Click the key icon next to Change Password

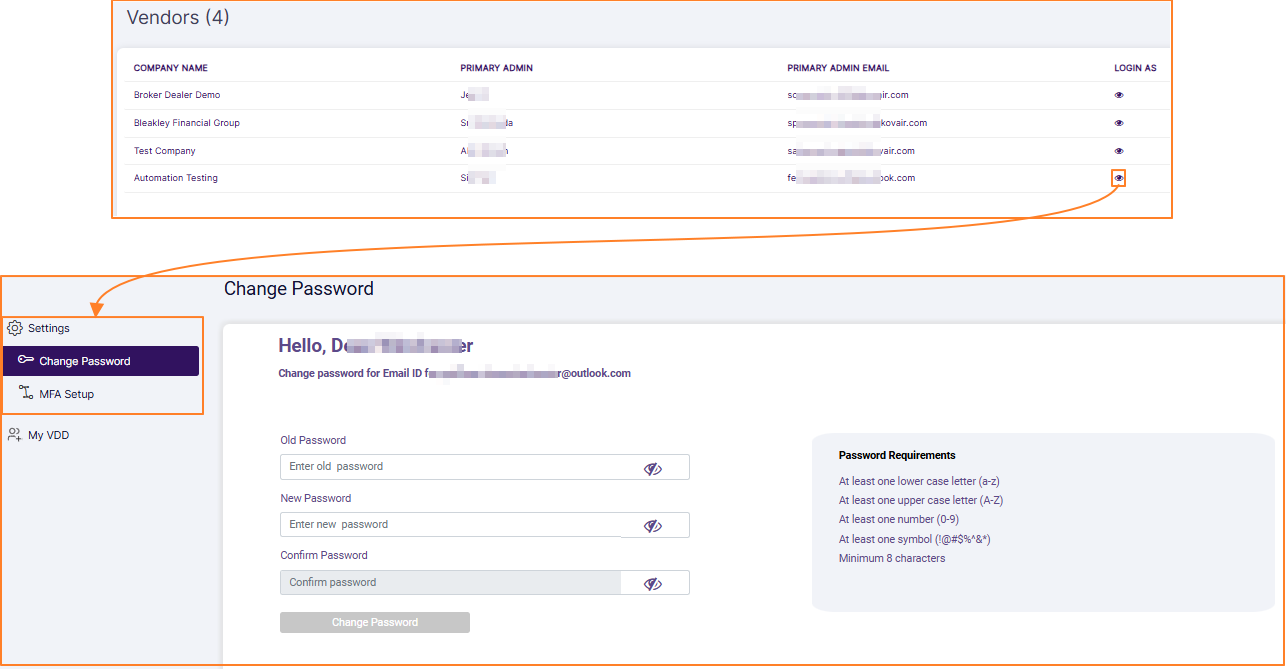pyautogui.click(x=27, y=361)
